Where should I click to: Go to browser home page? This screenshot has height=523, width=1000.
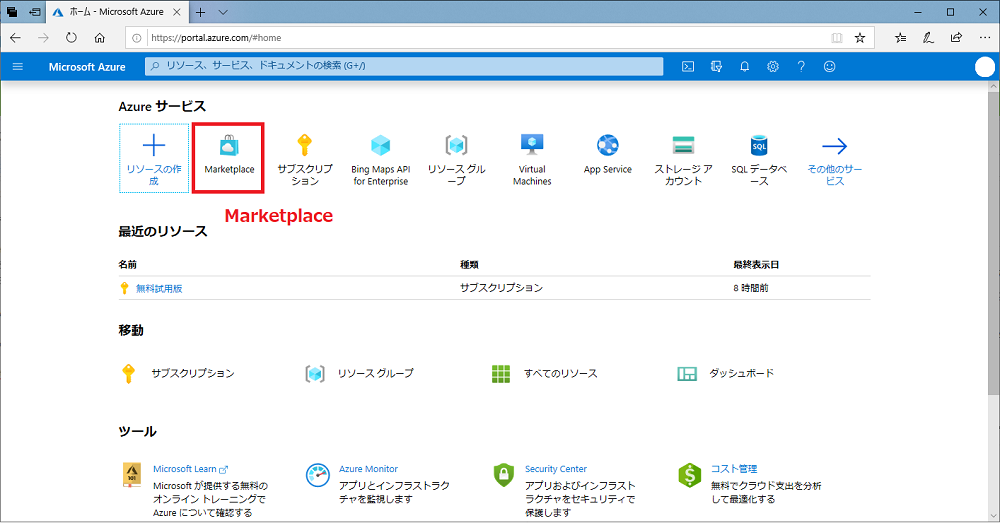(x=99, y=38)
